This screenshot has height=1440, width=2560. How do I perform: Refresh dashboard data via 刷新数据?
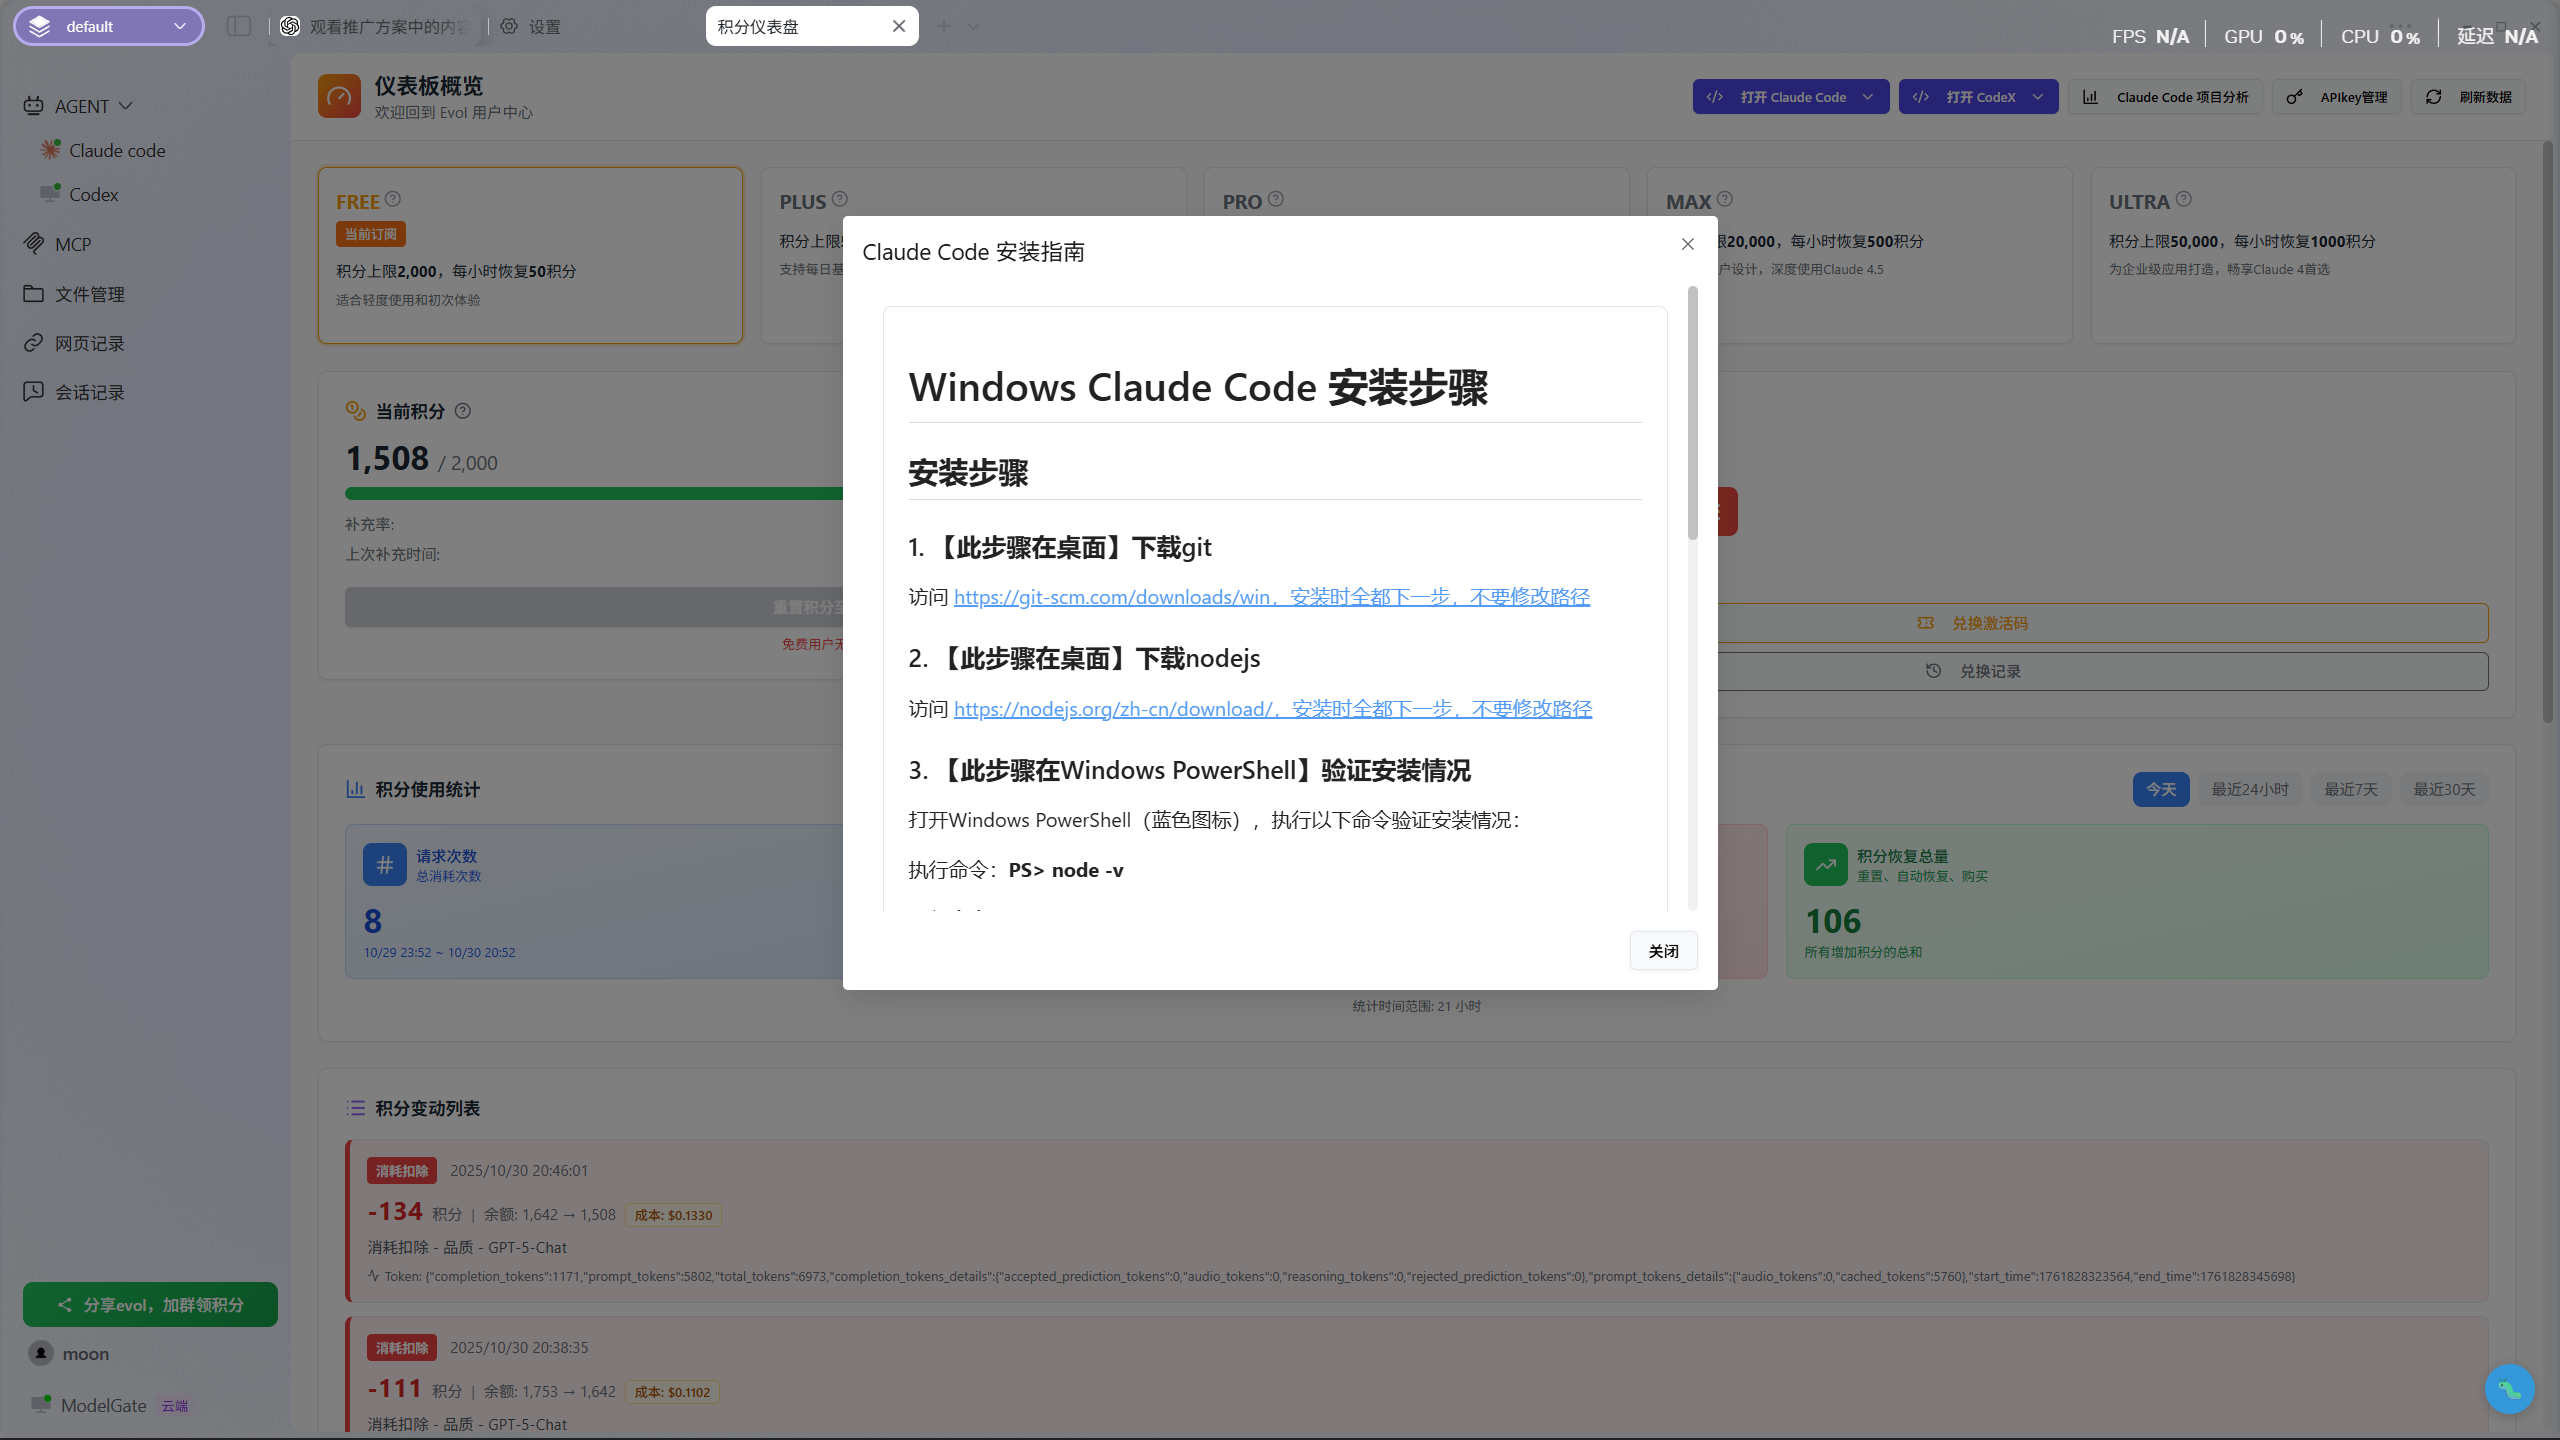coord(2468,96)
